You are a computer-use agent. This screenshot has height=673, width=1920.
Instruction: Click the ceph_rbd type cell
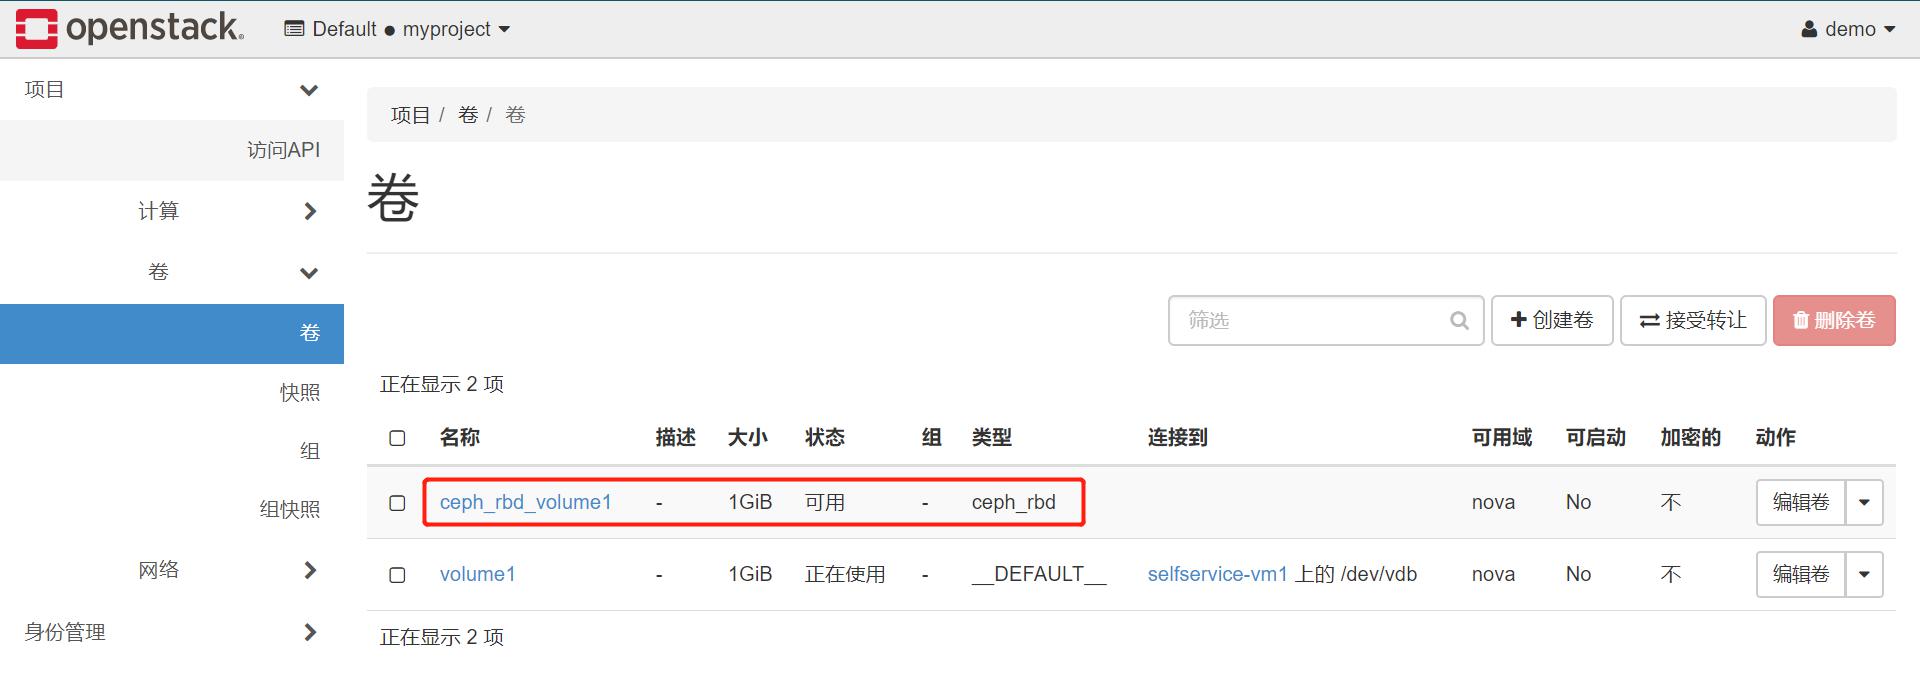tap(1014, 502)
